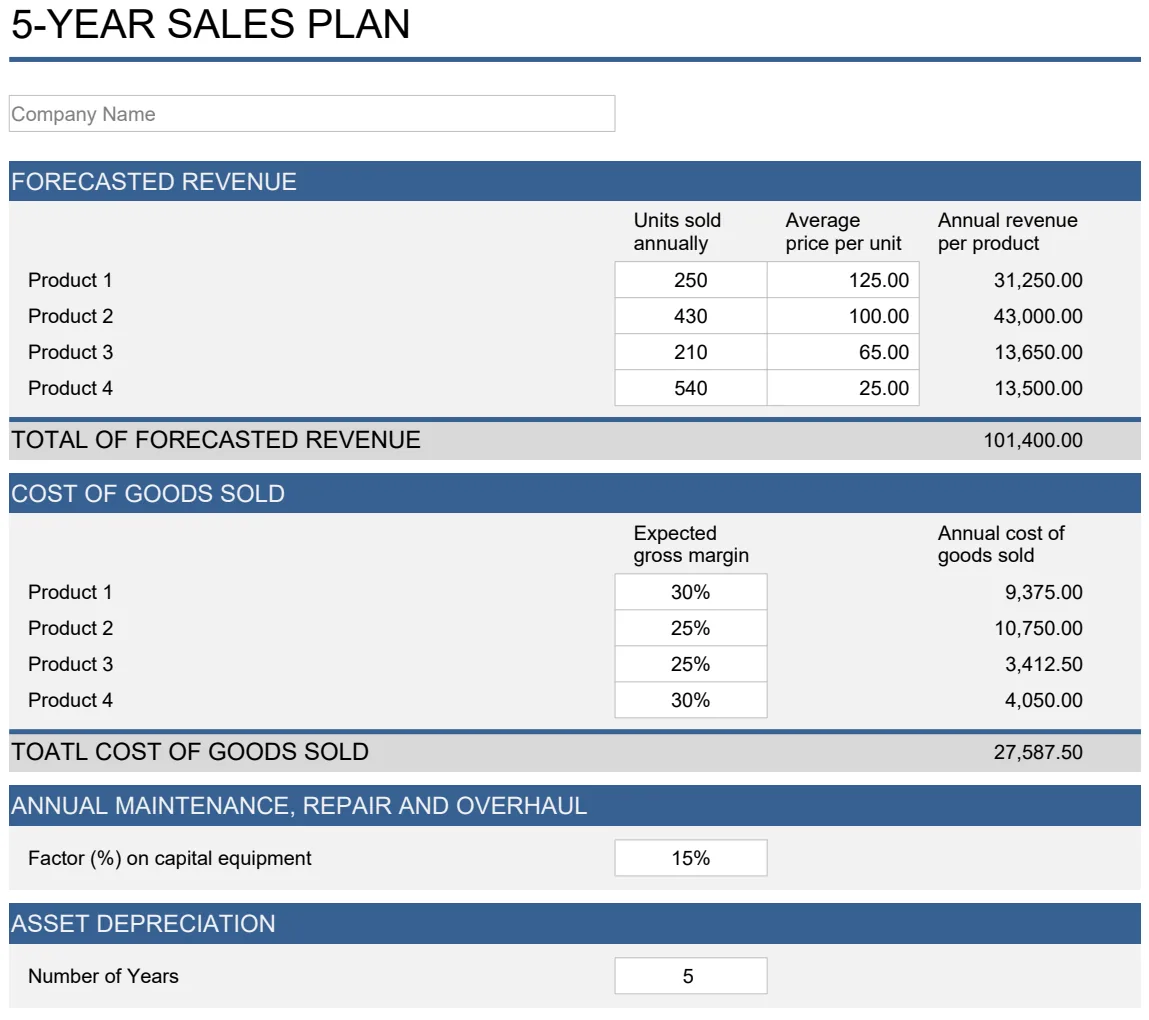Click Product 4 average price 25.00

pyautogui.click(x=843, y=388)
